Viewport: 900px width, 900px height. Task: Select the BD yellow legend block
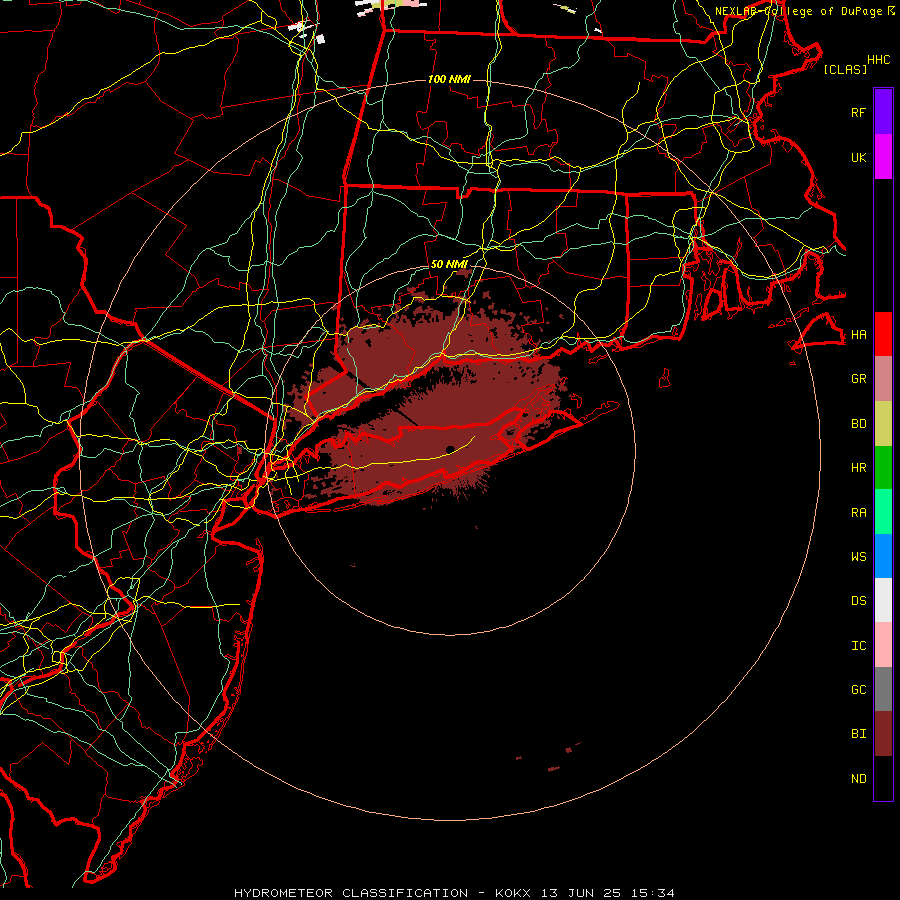point(883,424)
